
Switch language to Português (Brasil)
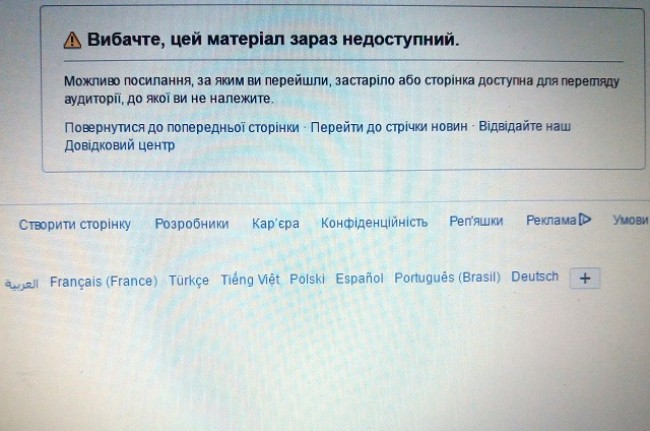click(447, 277)
